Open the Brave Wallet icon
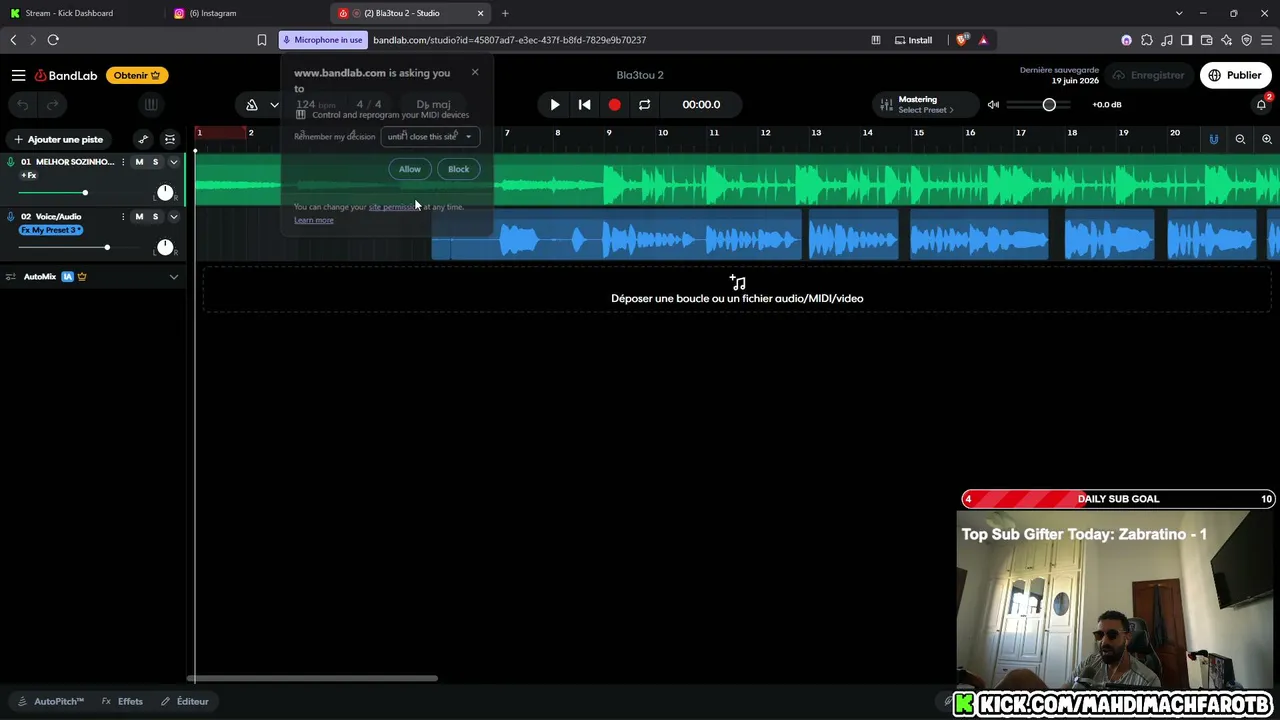 (x=1207, y=40)
